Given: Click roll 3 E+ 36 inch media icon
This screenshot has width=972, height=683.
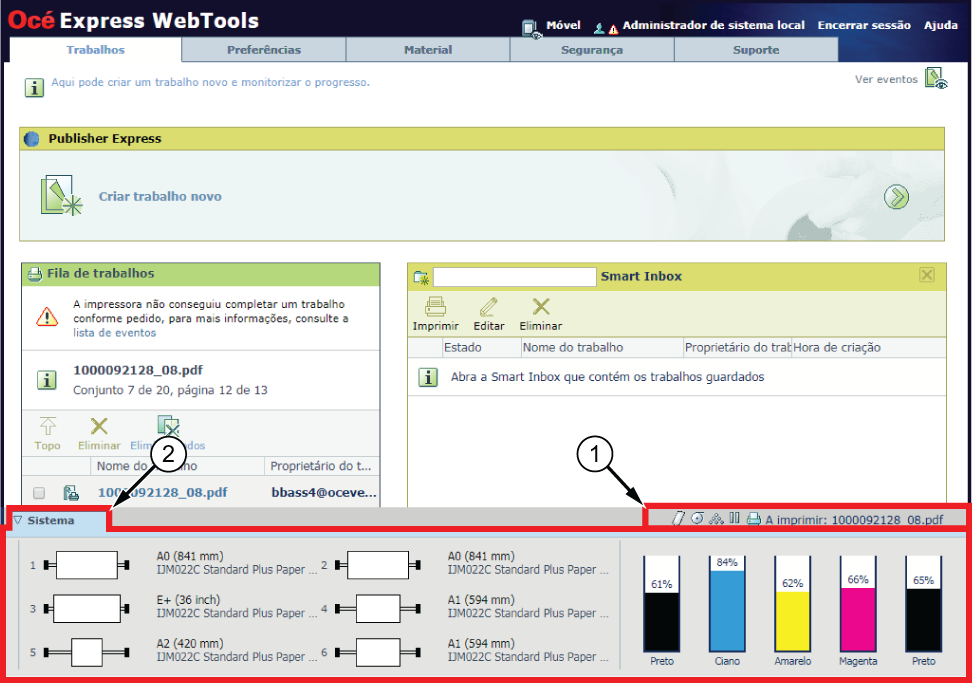Looking at the screenshot, I should pos(86,609).
